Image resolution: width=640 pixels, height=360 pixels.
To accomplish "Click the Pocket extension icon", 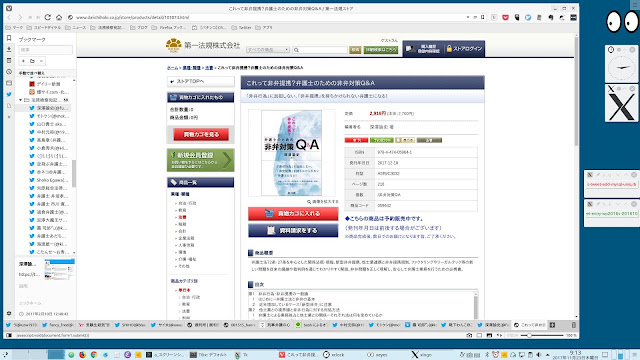I will pos(505,18).
